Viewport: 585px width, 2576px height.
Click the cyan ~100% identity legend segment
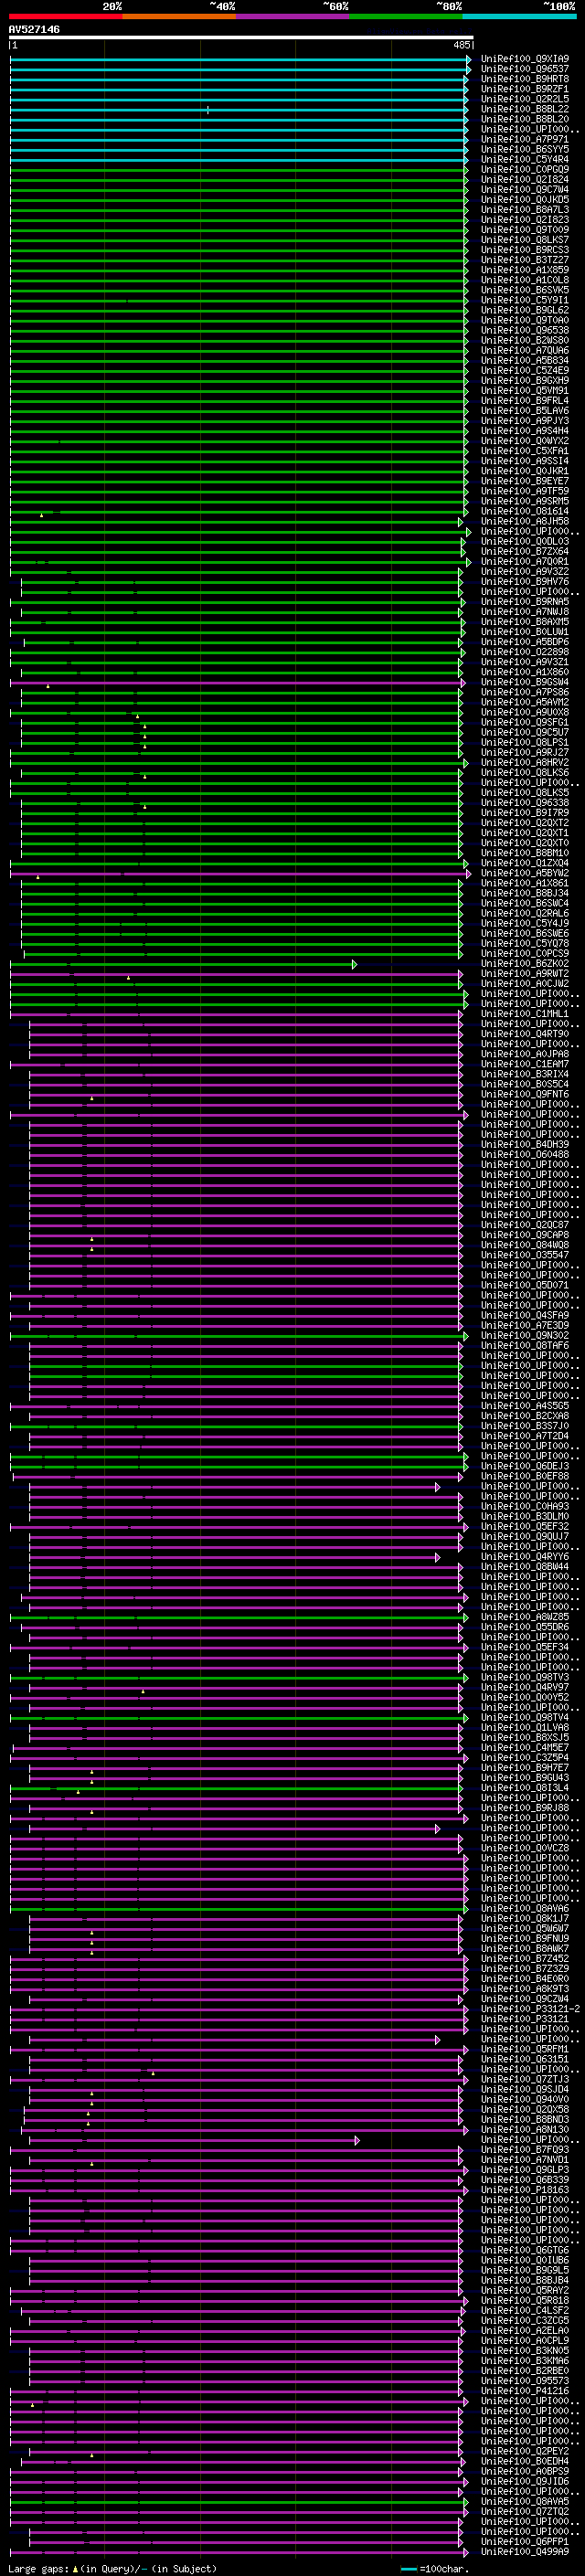click(x=519, y=16)
